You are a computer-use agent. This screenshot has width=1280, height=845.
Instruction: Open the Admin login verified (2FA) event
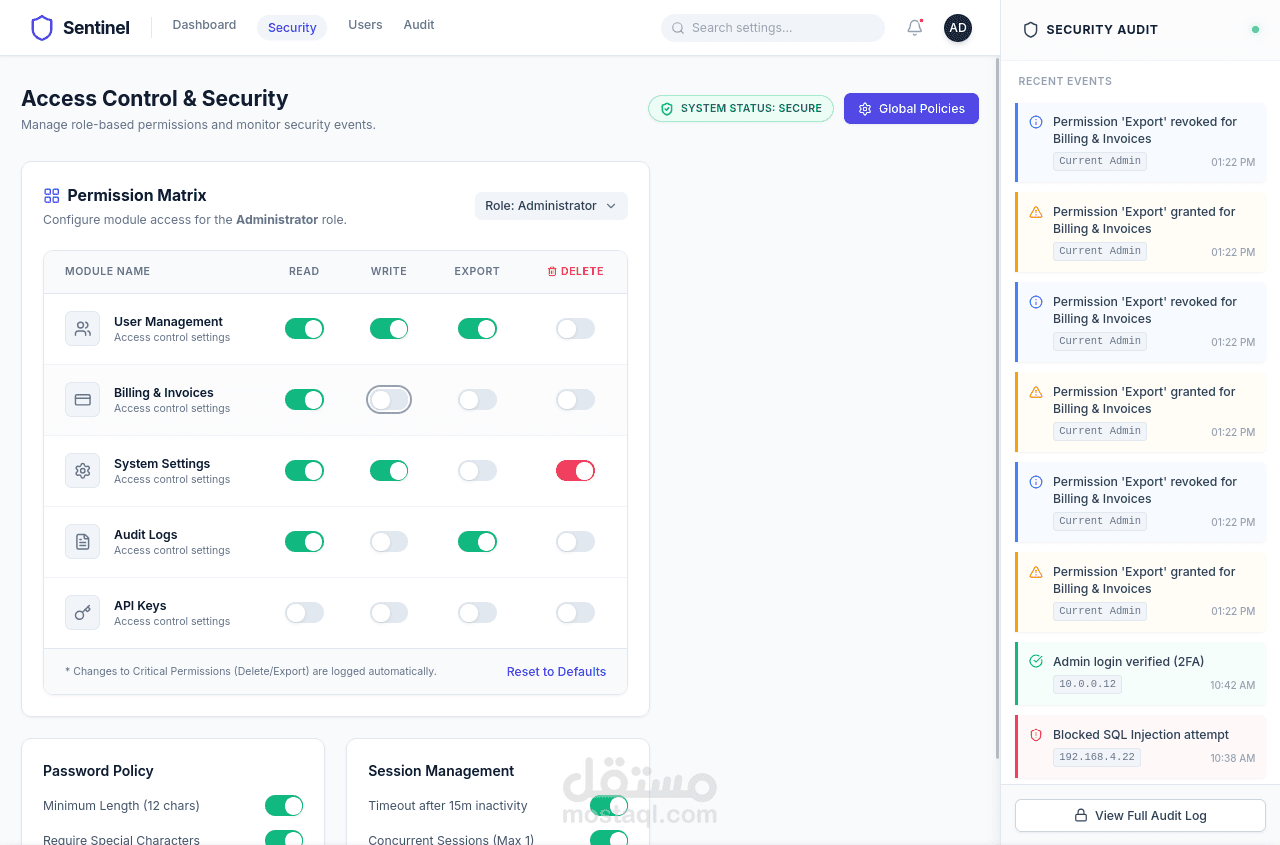pyautogui.click(x=1140, y=674)
